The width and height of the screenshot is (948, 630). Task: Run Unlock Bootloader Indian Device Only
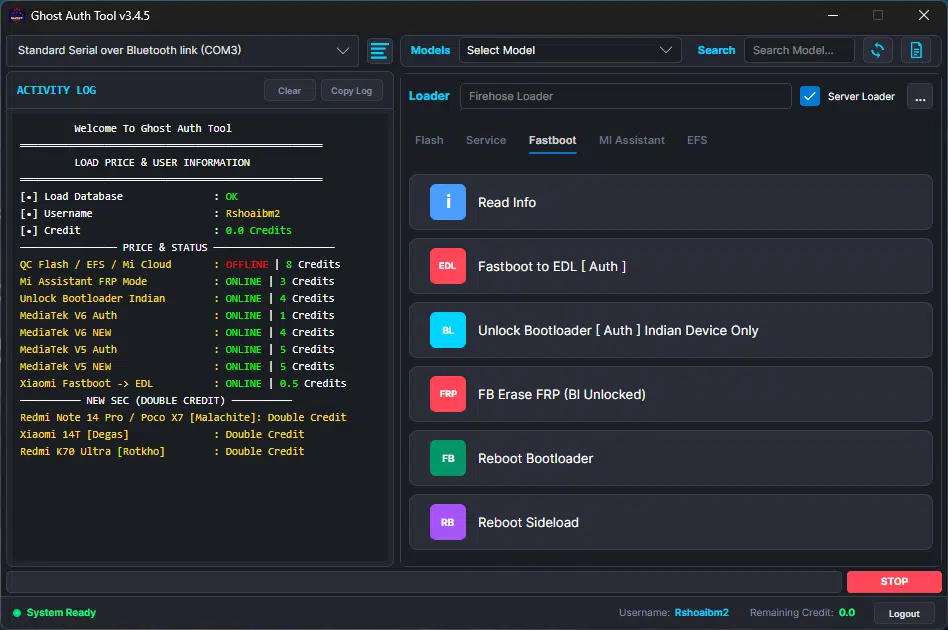point(670,330)
